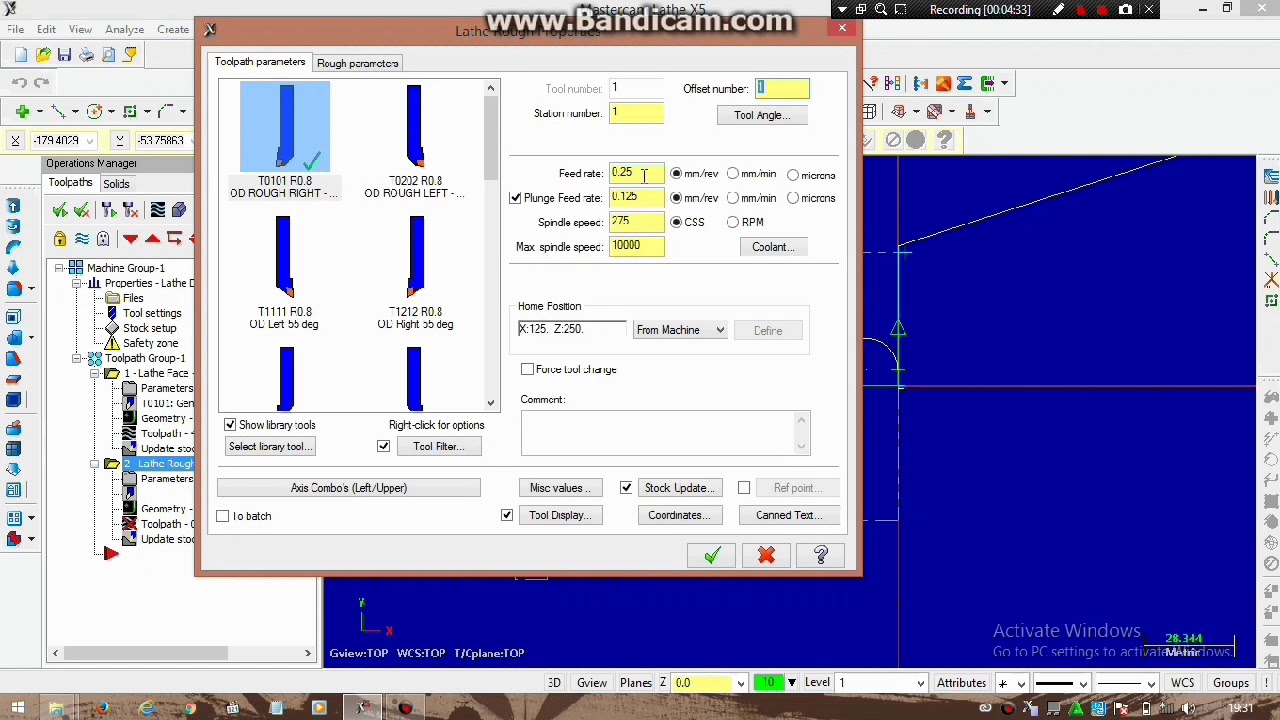Click the green color swatch in status bar
Viewport: 1280px width, 720px height.
click(x=768, y=684)
